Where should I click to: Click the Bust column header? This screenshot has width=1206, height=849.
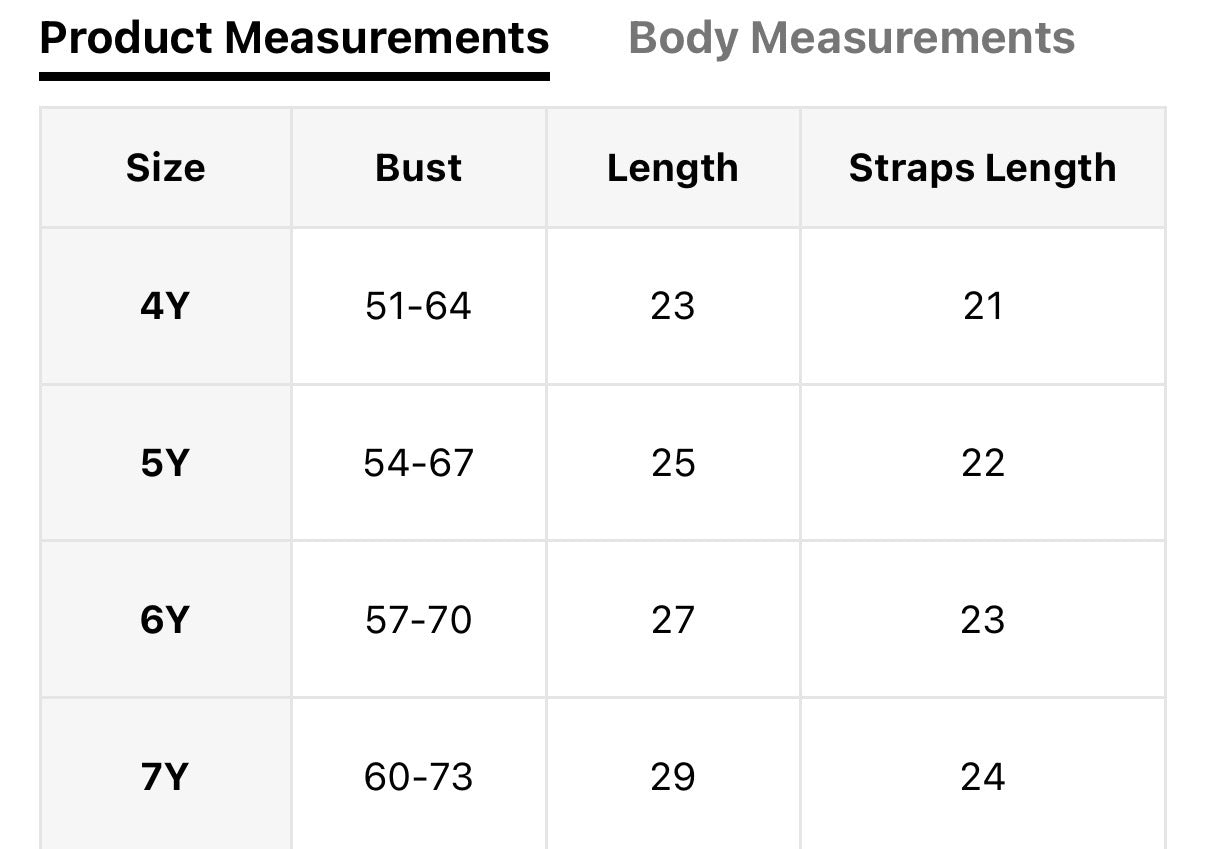[x=418, y=168]
